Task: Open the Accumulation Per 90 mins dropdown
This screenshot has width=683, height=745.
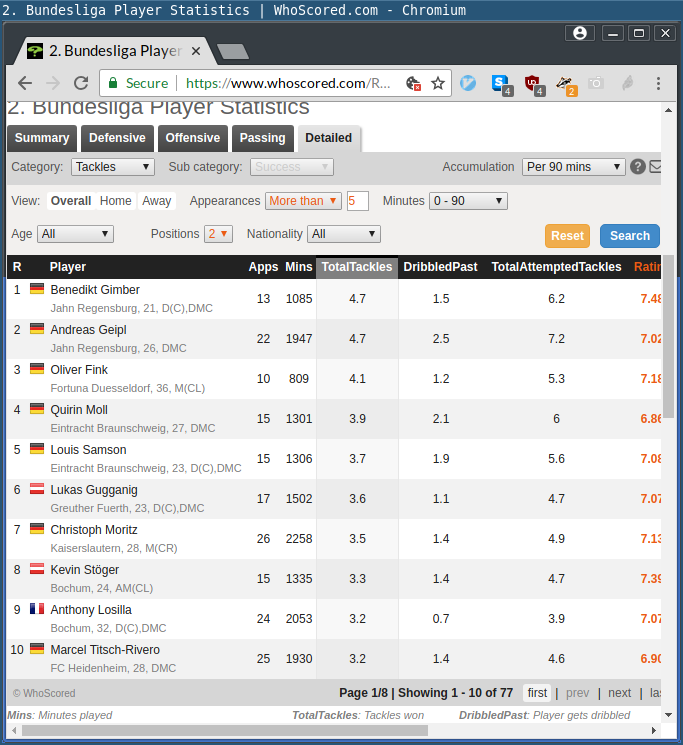Action: 573,167
